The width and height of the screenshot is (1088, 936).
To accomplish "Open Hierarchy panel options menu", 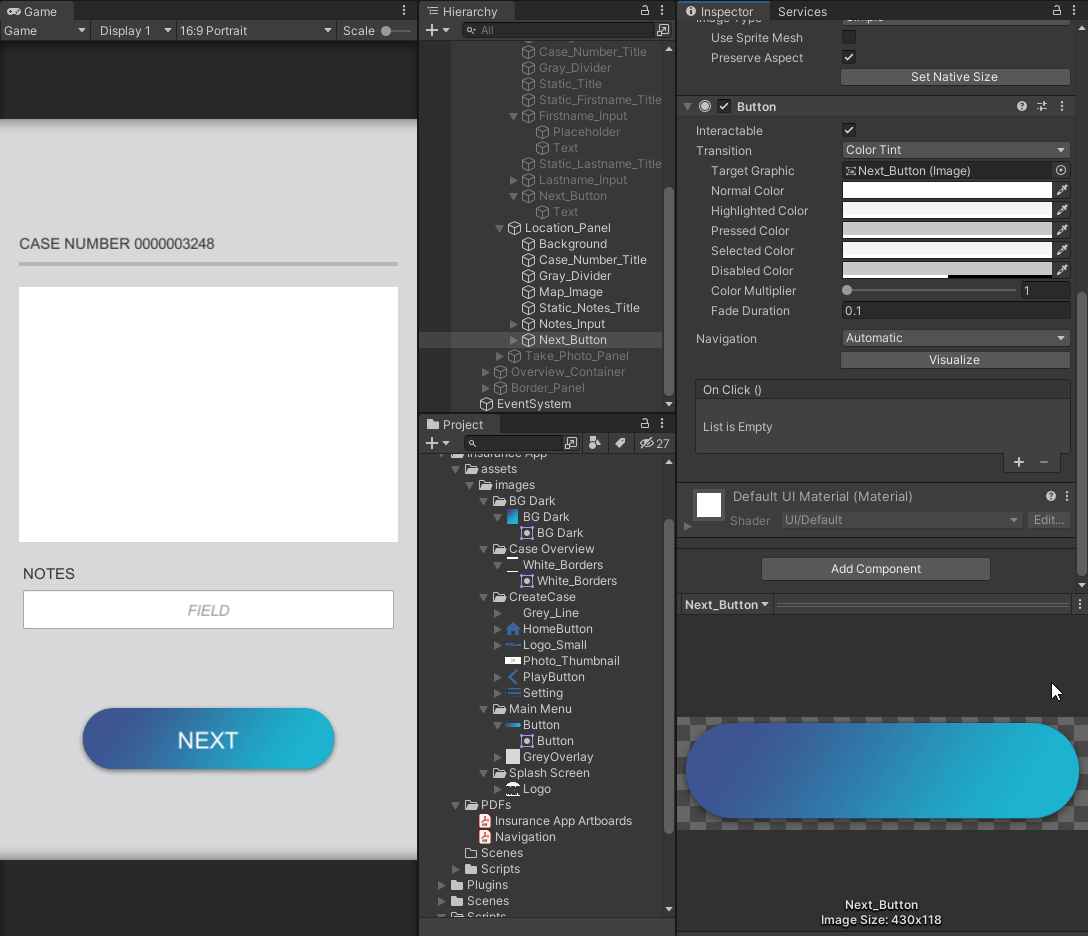I will pyautogui.click(x=662, y=10).
